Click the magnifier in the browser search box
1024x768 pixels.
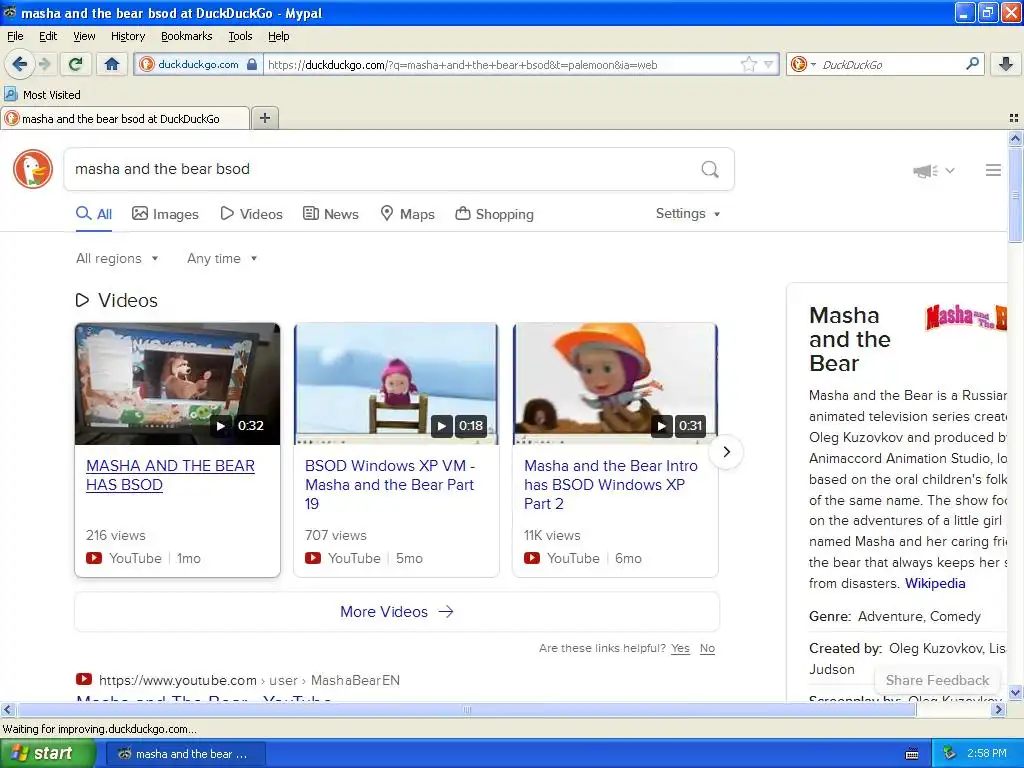[972, 64]
